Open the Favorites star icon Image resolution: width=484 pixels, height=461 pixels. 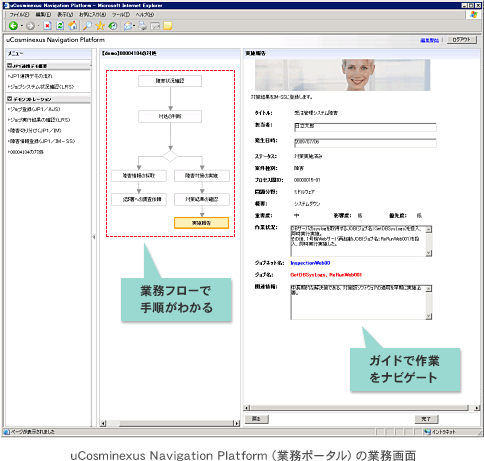100,26
